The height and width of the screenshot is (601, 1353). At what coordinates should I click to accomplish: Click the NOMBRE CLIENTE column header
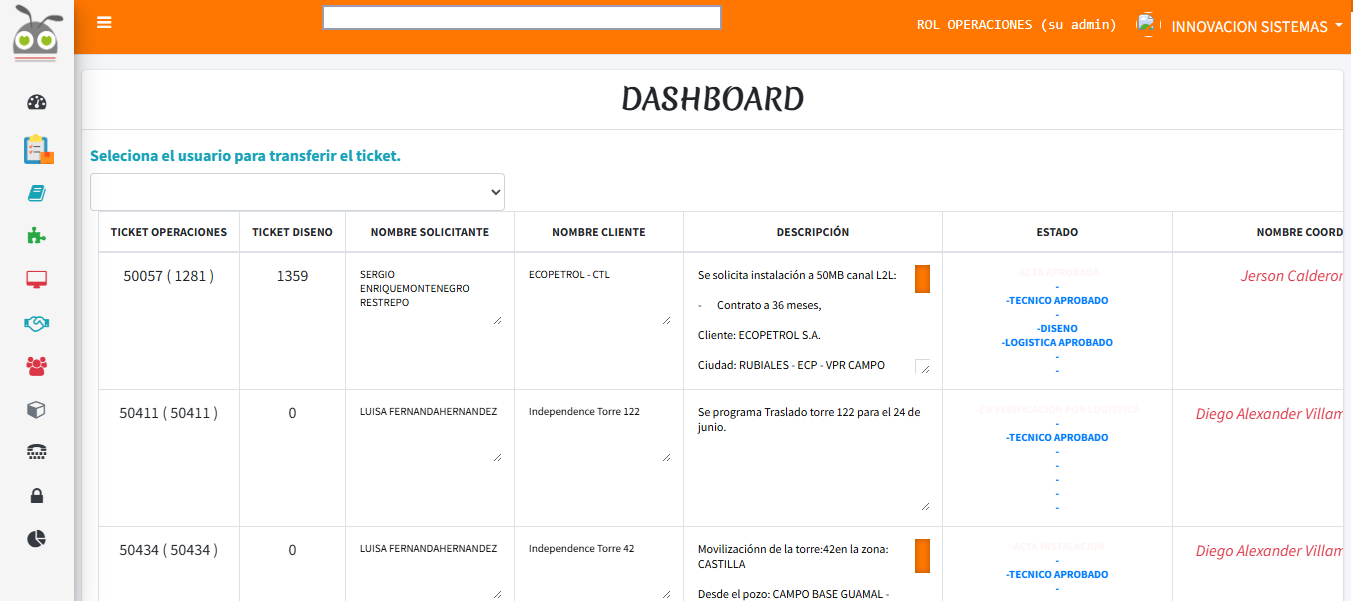pos(599,232)
